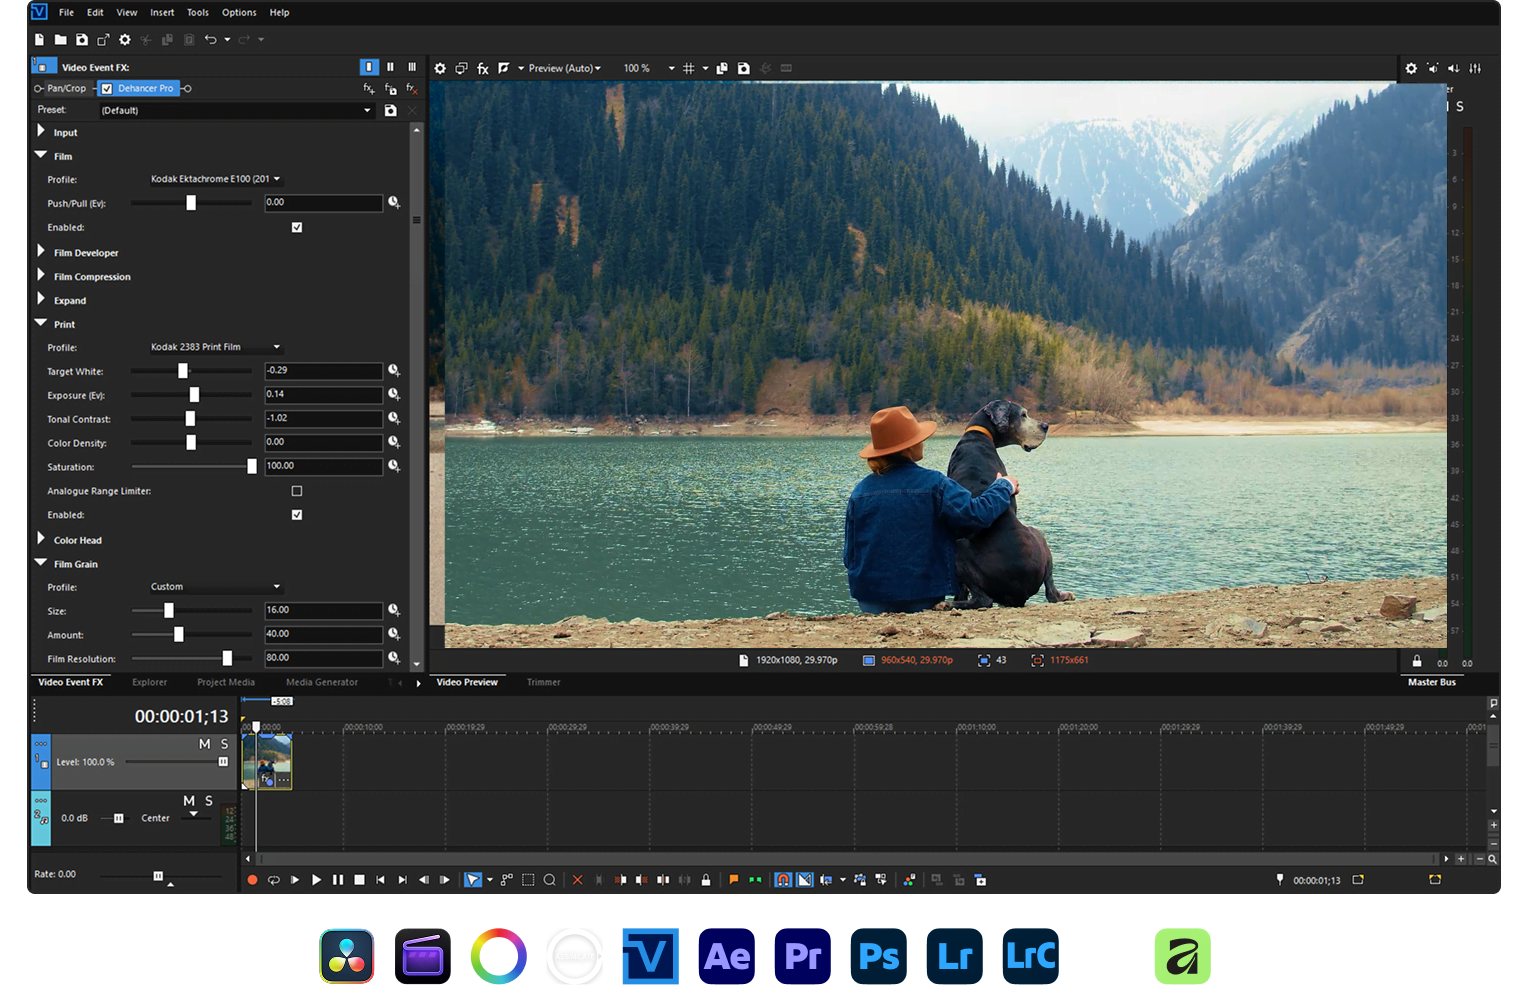Open Preview (Auto) quality dropdown
Screen dimensions: 1528x1001
pos(565,68)
